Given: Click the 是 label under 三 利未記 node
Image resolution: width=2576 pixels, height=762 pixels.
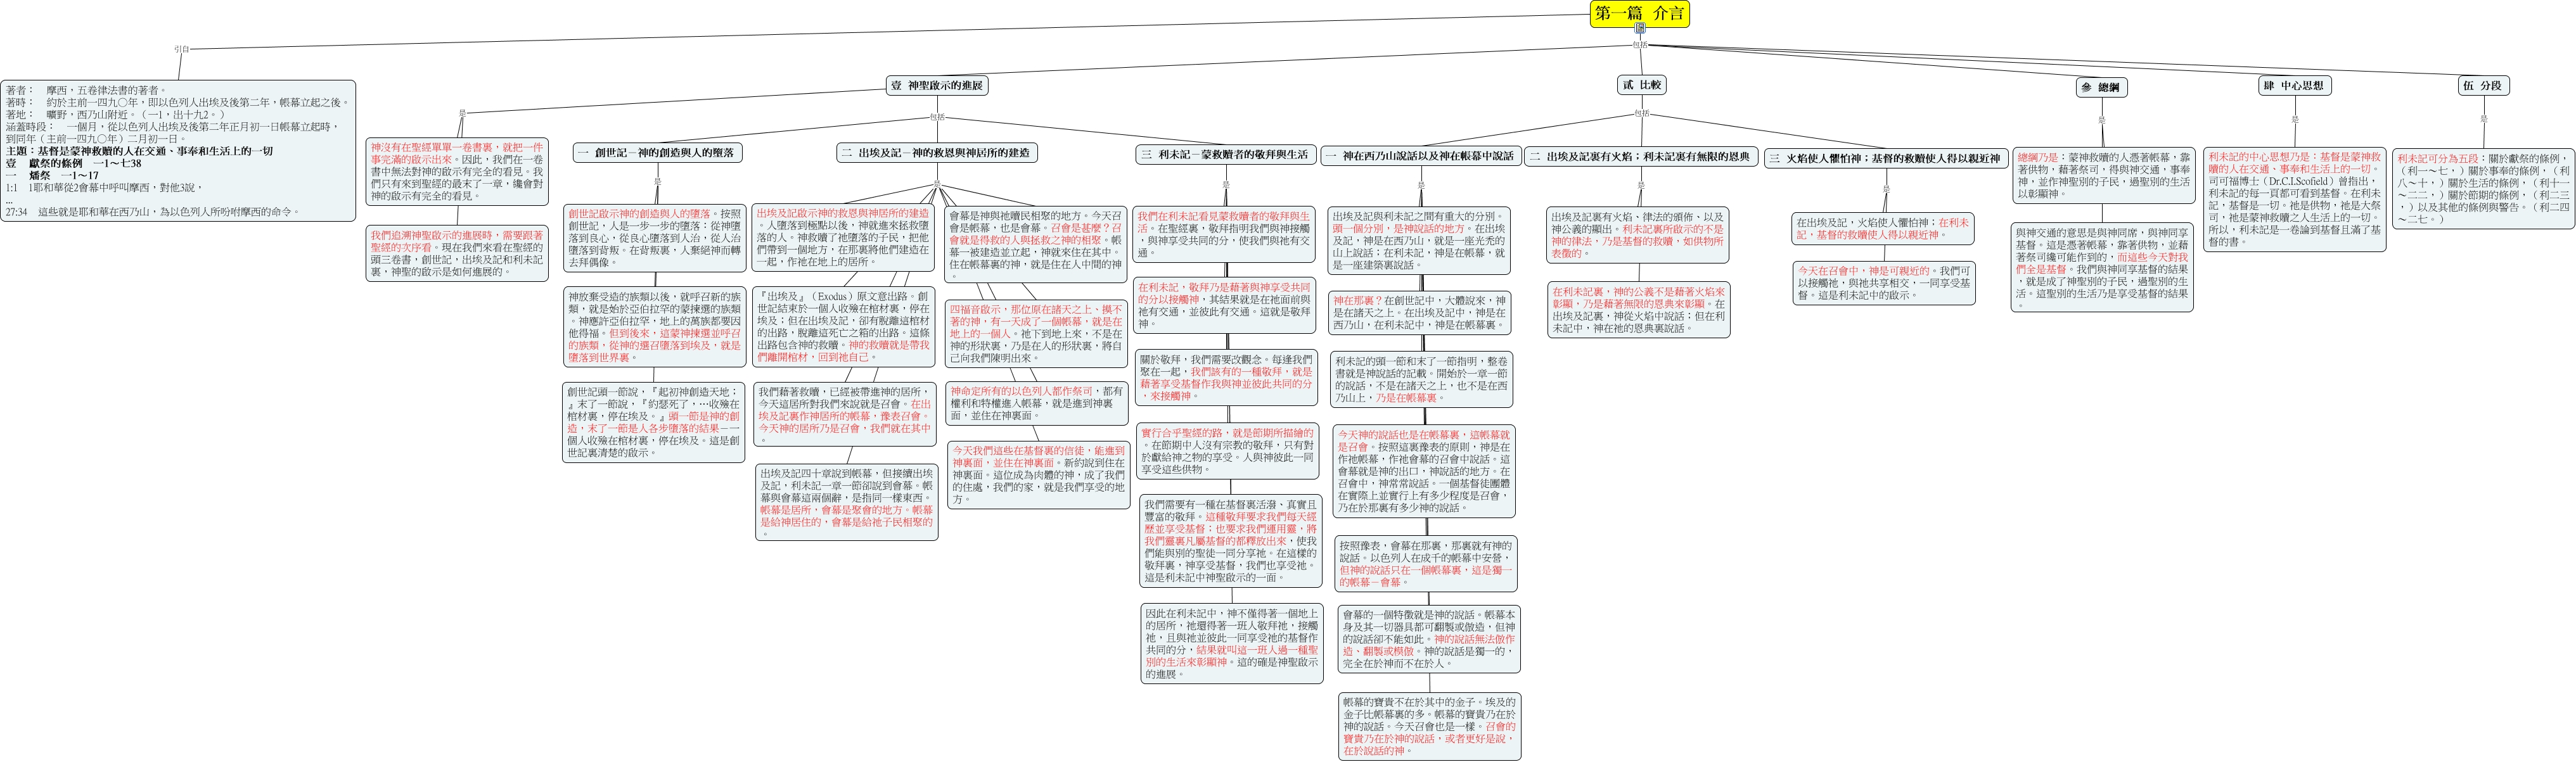Looking at the screenshot, I should point(1225,184).
